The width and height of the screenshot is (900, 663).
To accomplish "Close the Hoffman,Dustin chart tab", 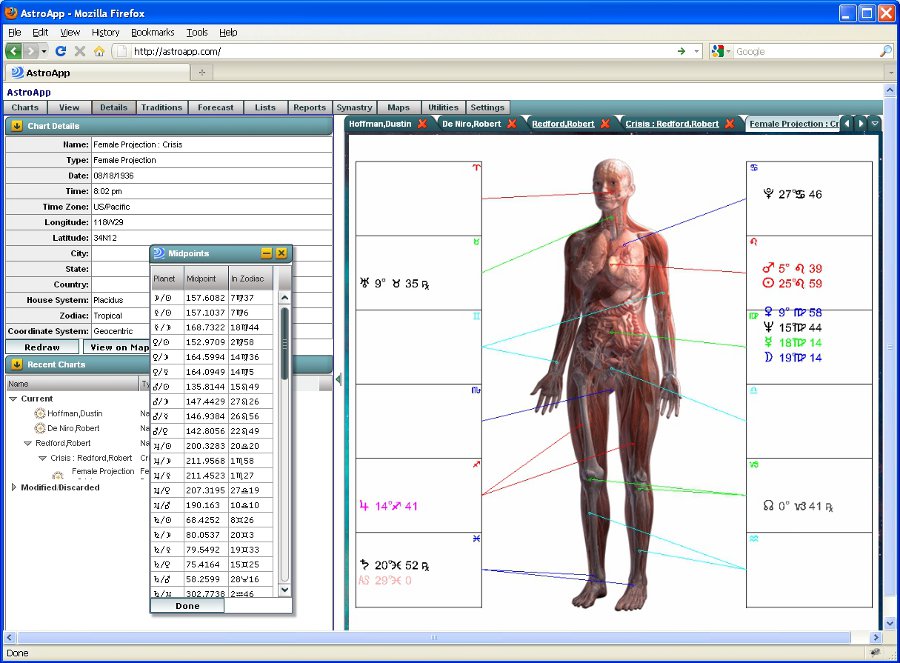I will pos(422,123).
